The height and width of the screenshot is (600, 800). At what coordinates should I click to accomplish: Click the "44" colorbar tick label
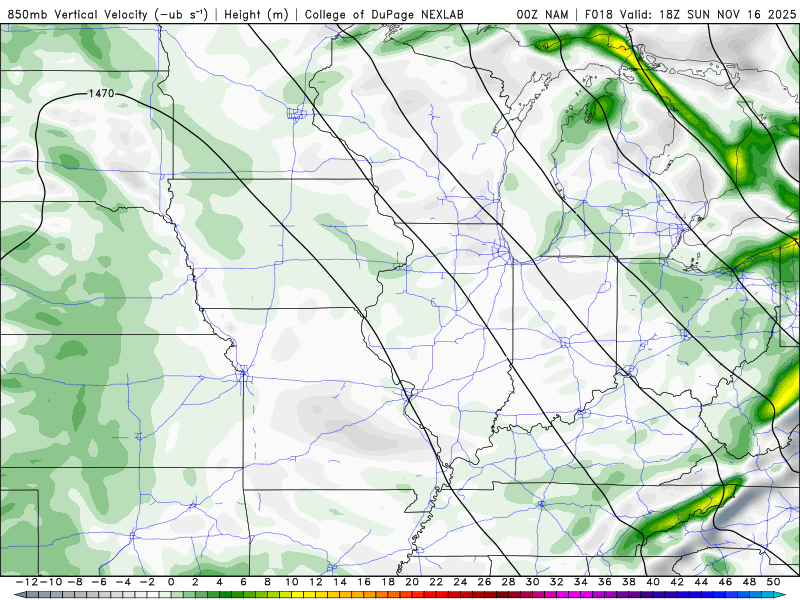tap(701, 582)
